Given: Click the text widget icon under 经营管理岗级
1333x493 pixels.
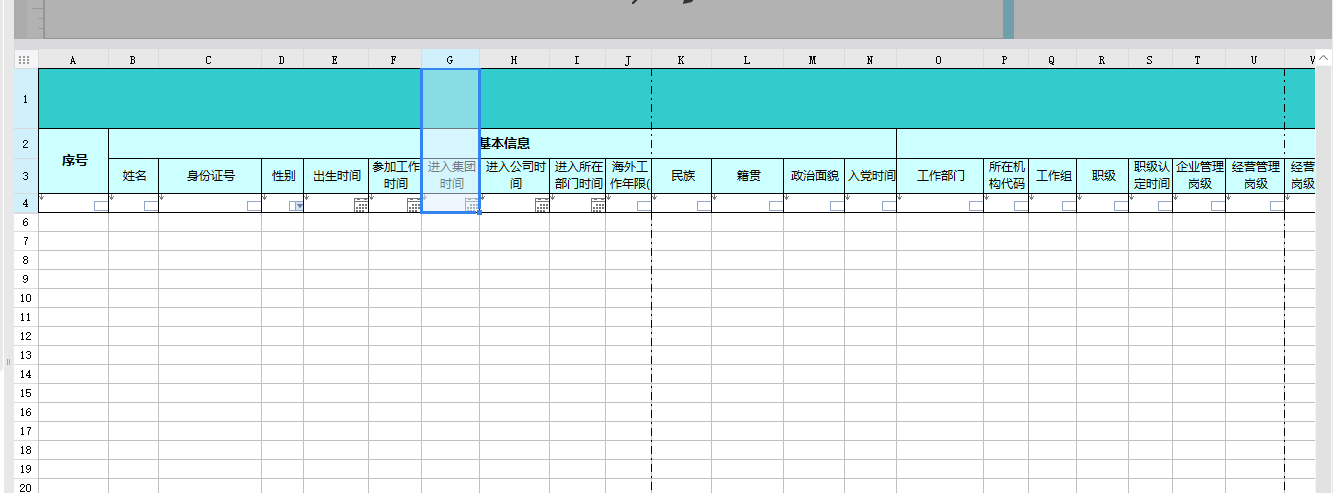Looking at the screenshot, I should (x=1277, y=206).
